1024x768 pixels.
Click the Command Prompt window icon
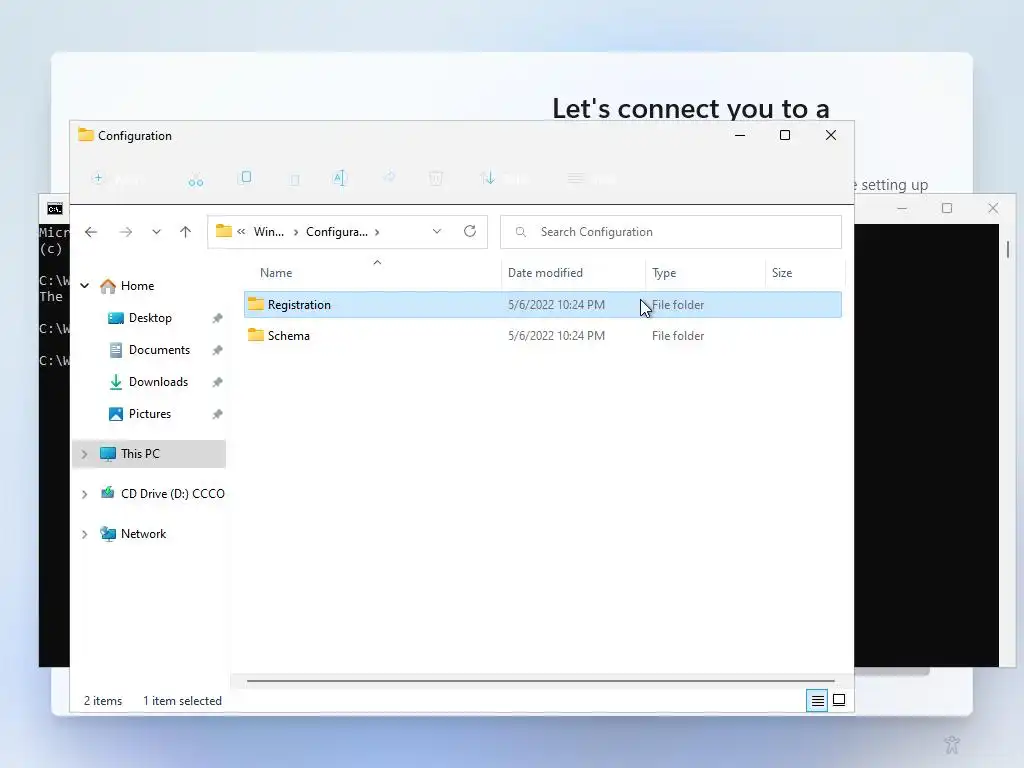(55, 209)
